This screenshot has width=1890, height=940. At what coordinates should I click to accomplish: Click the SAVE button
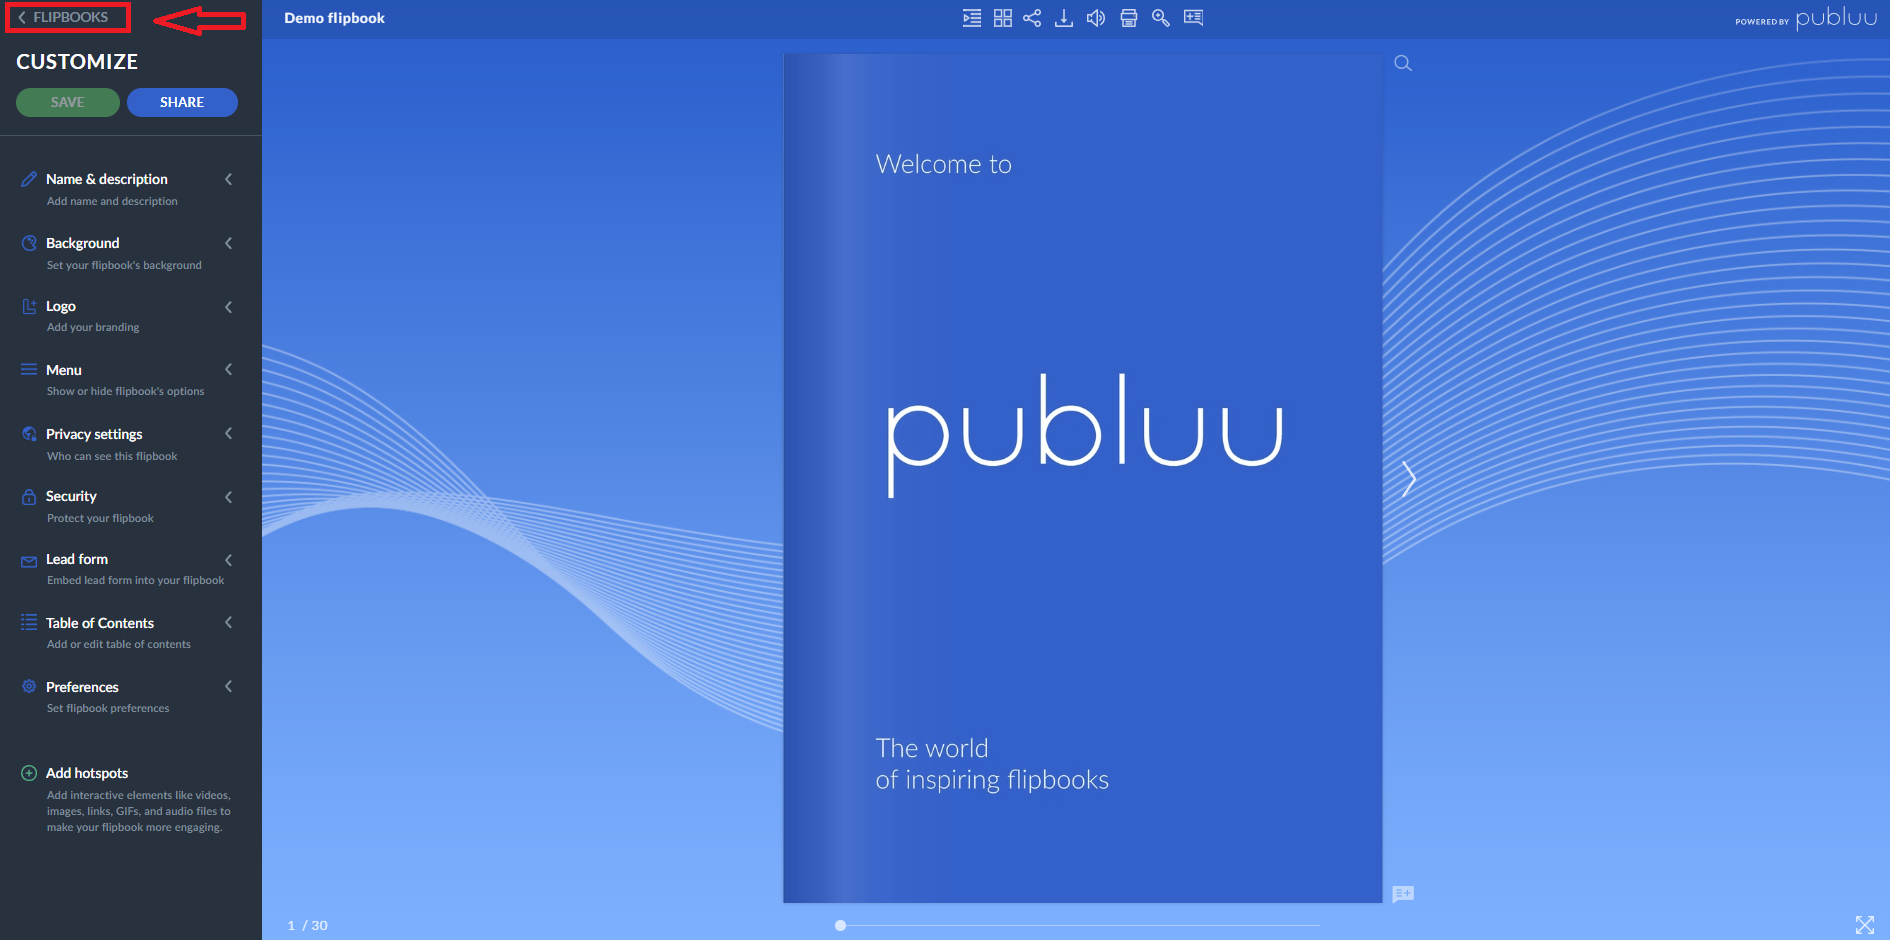[x=67, y=102]
